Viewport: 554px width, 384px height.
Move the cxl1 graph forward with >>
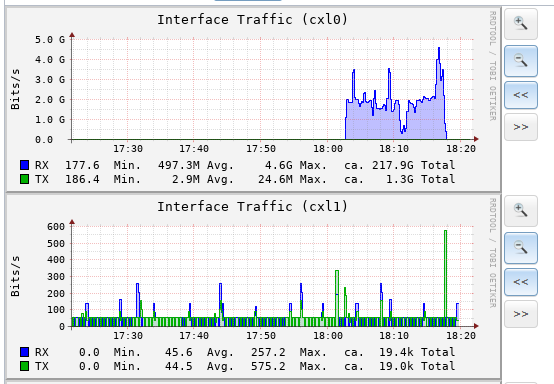coord(521,314)
